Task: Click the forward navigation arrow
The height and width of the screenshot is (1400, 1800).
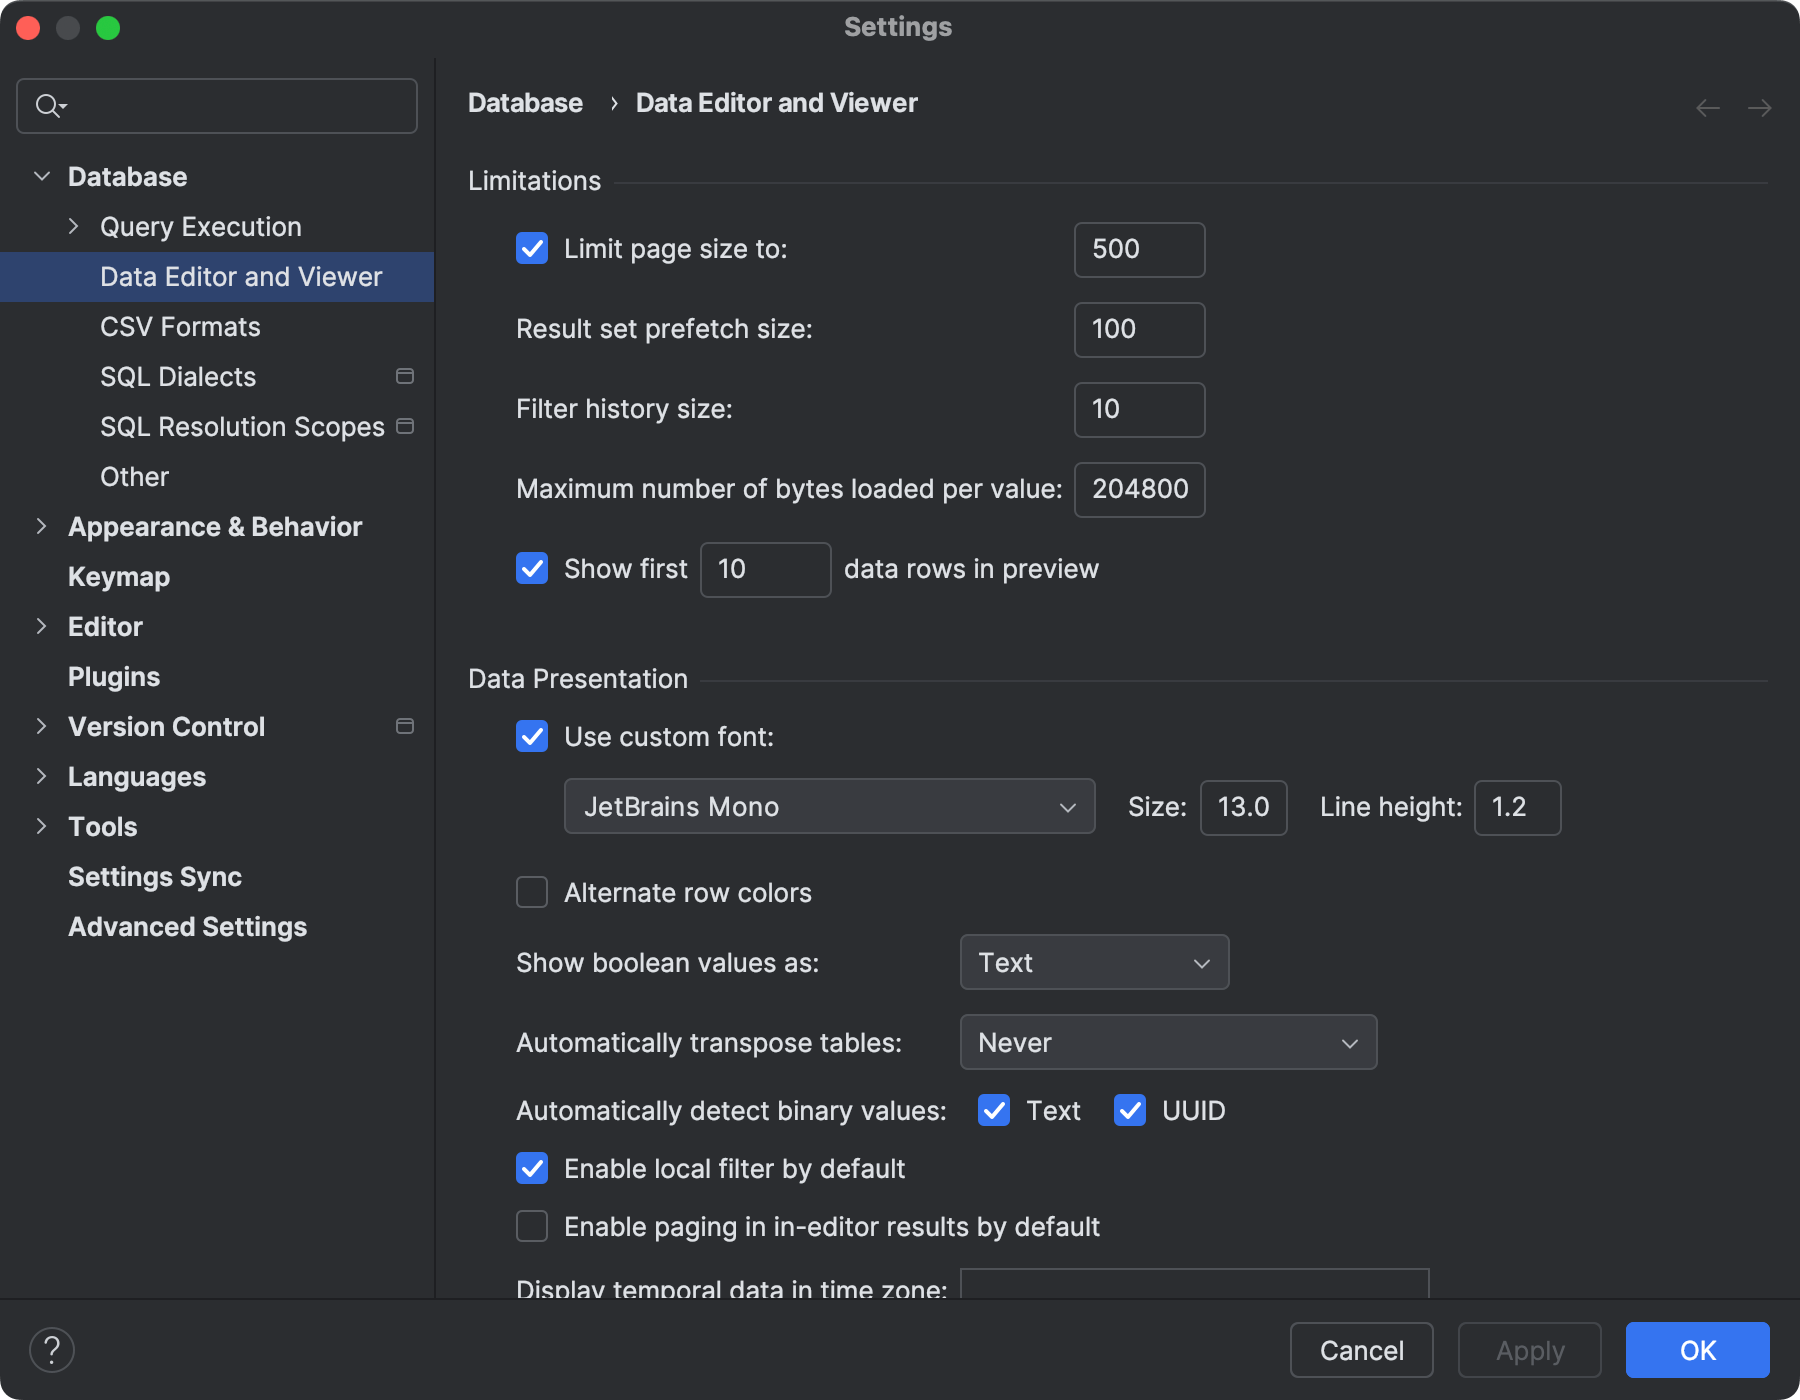Action: click(x=1760, y=107)
